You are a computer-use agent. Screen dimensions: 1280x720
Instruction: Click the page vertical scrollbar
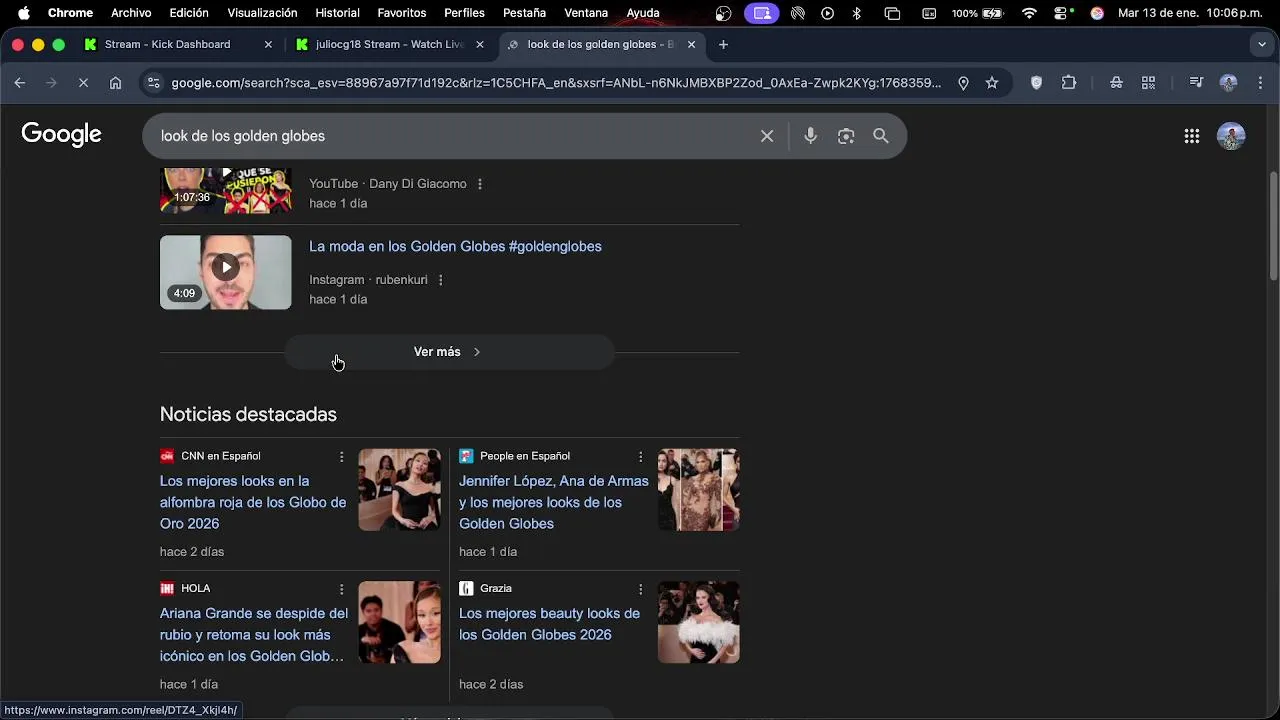pyautogui.click(x=1273, y=227)
